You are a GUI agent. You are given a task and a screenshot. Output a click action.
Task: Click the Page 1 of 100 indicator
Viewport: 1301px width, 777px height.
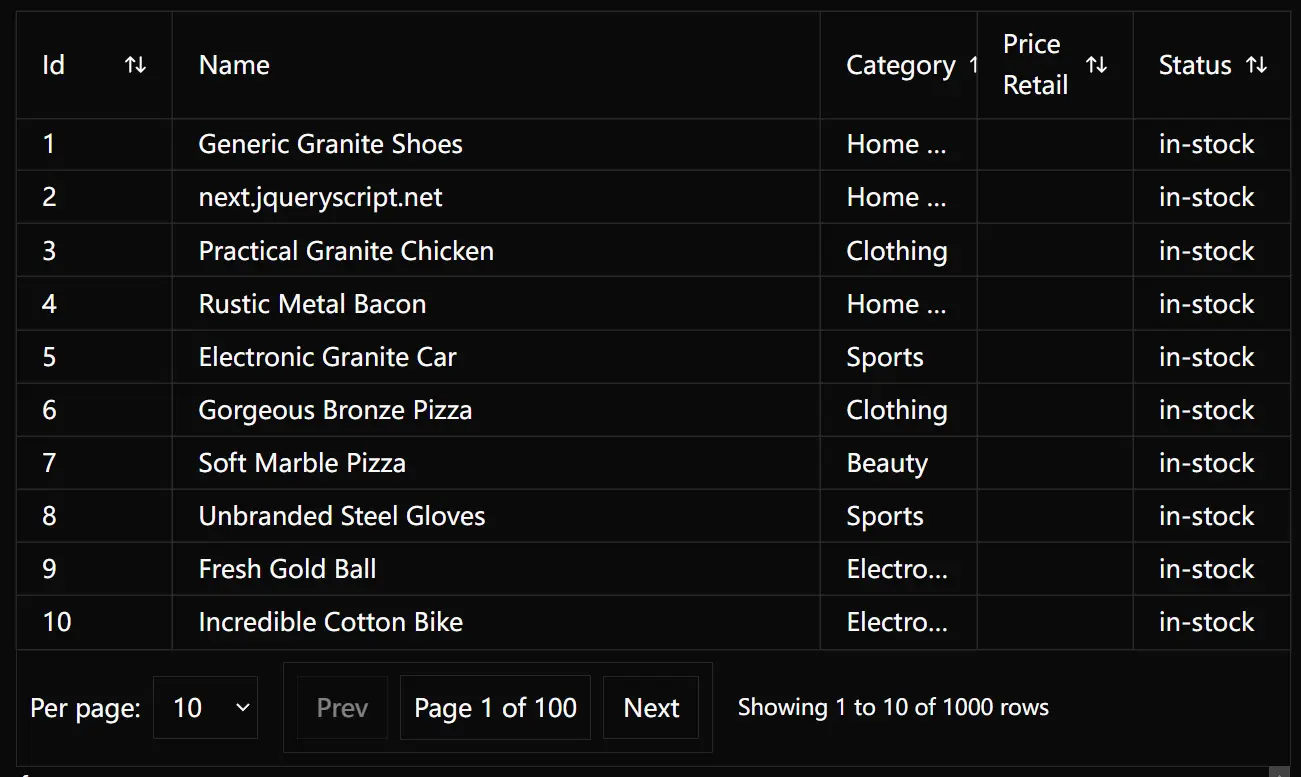tap(495, 708)
